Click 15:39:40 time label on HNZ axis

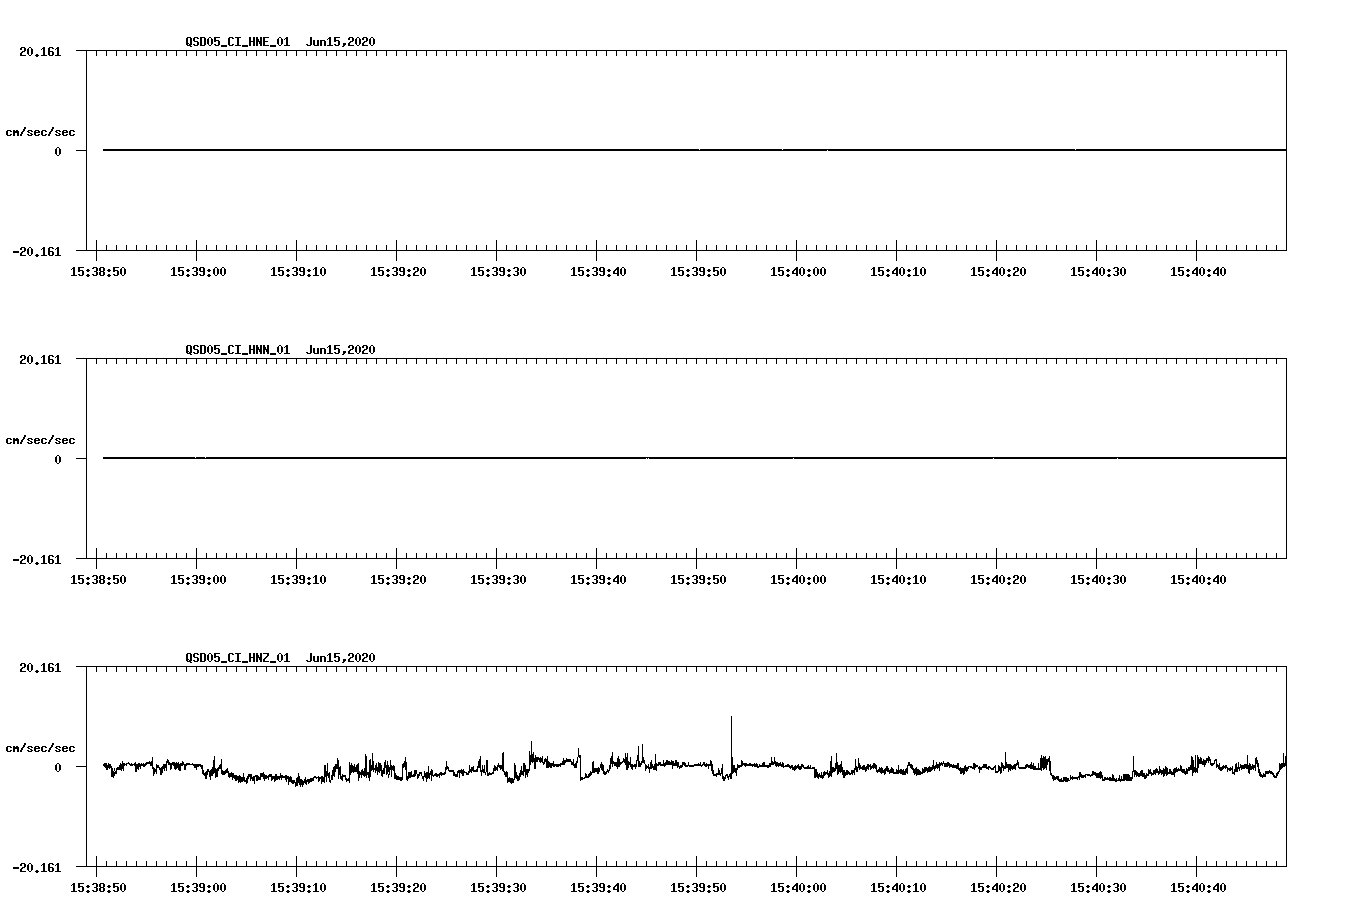[598, 888]
